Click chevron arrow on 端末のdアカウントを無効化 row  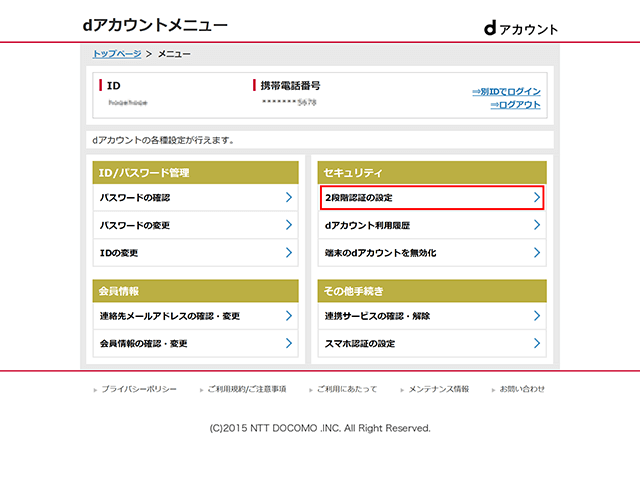point(537,253)
